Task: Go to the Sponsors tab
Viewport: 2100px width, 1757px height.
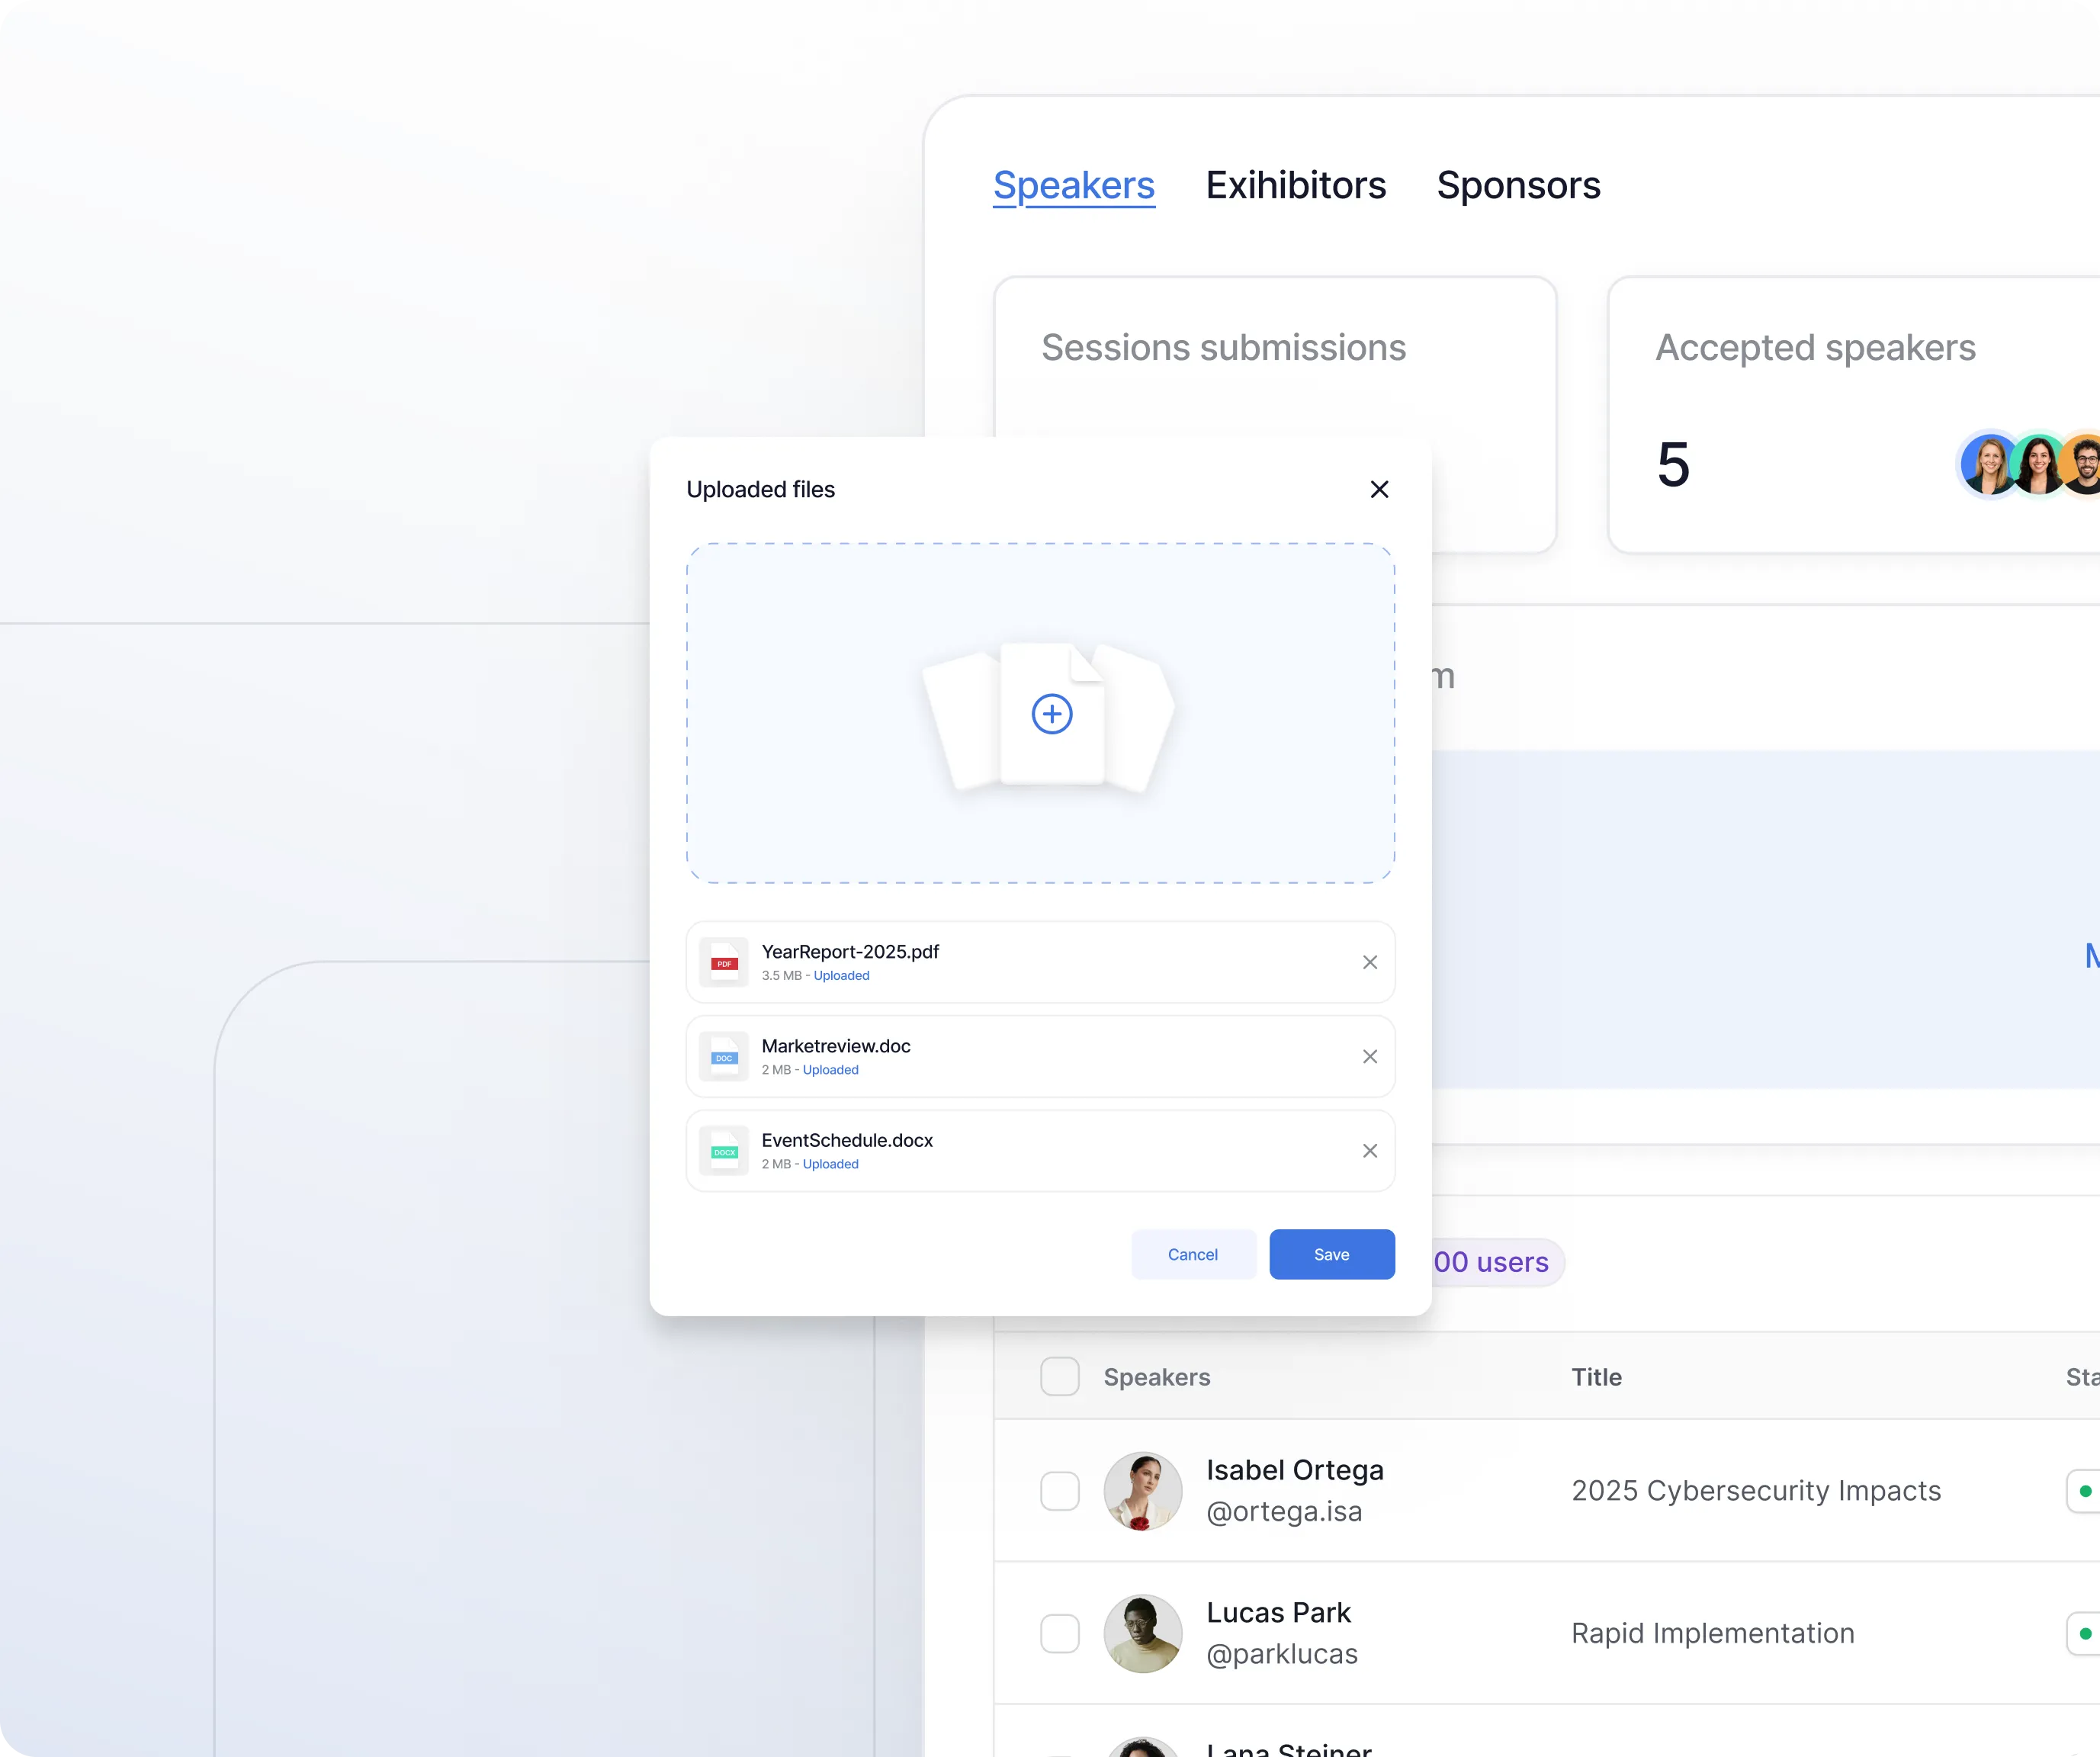Action: click(1518, 186)
